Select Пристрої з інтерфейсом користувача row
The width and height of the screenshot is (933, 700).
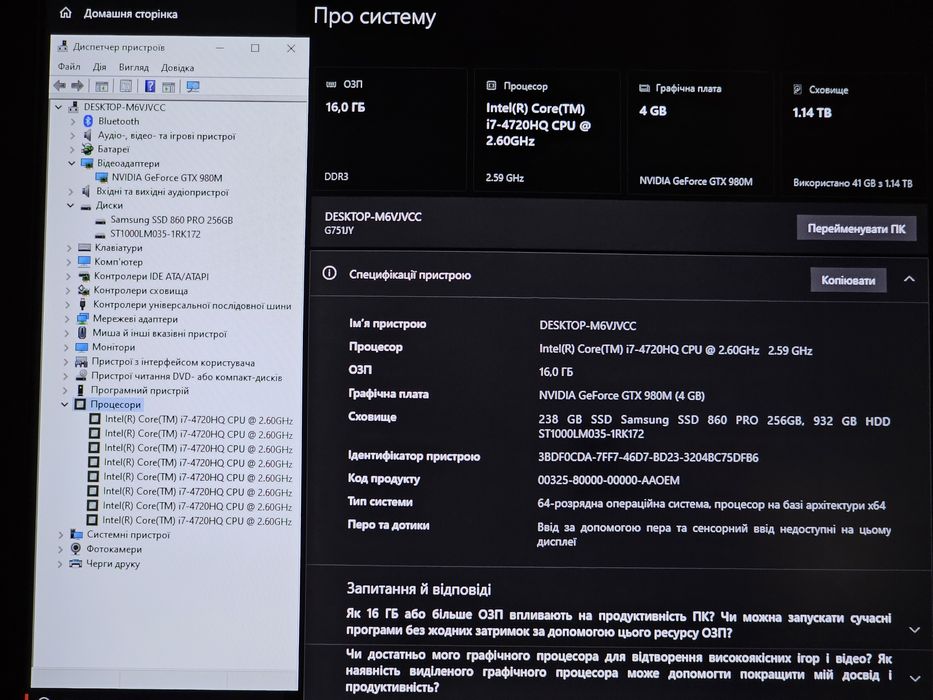pyautogui.click(x=173, y=362)
